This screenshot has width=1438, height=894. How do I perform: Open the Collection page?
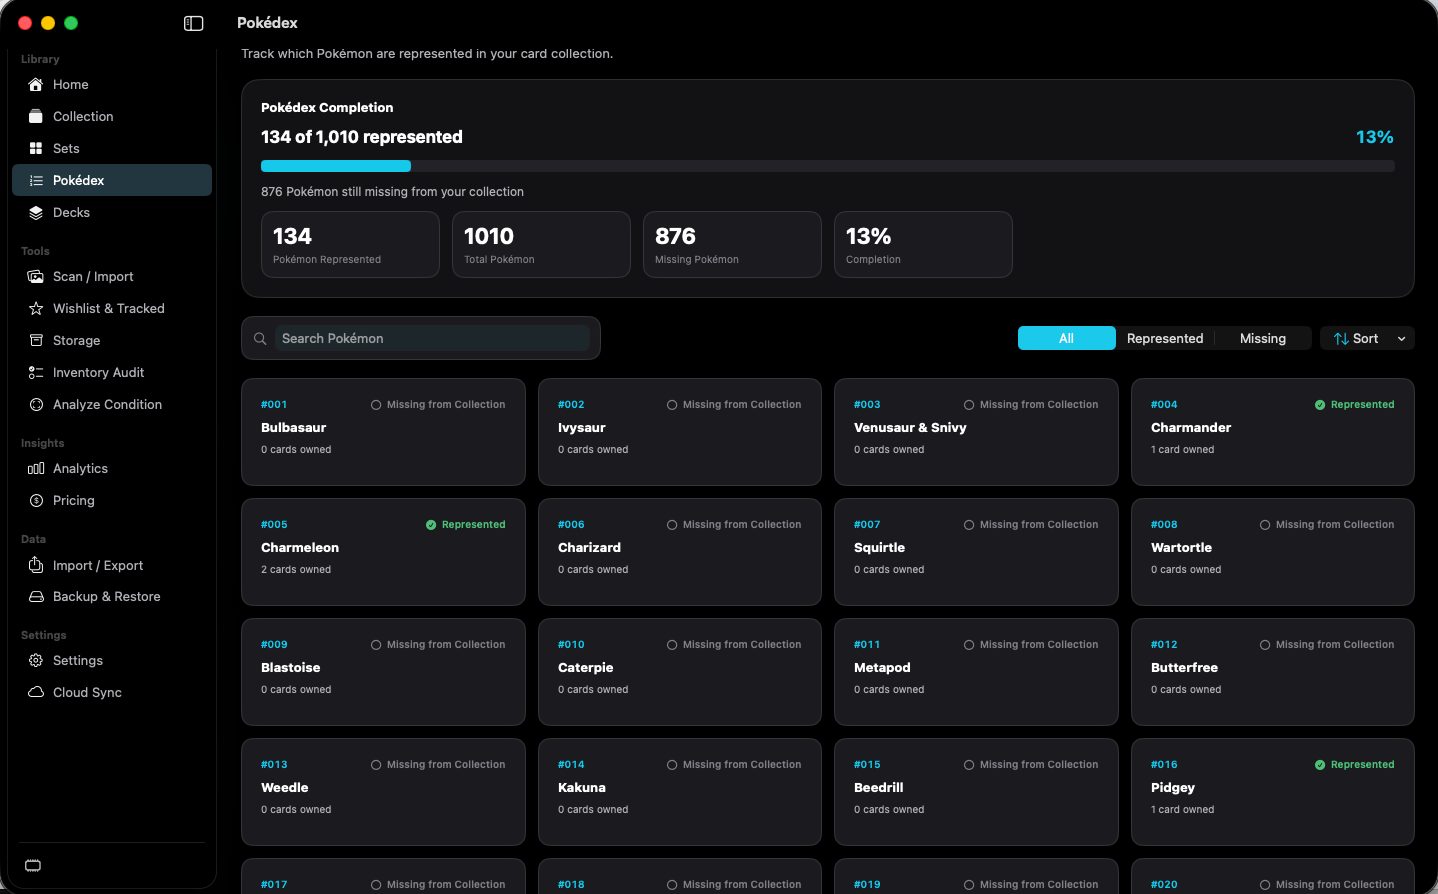tap(112, 117)
